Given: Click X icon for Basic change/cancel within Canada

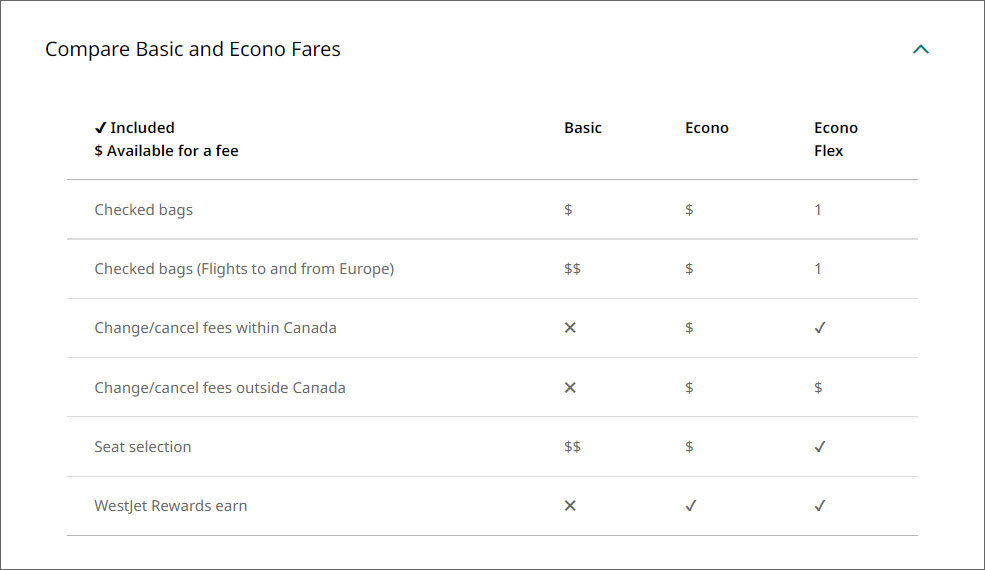Looking at the screenshot, I should tap(570, 328).
